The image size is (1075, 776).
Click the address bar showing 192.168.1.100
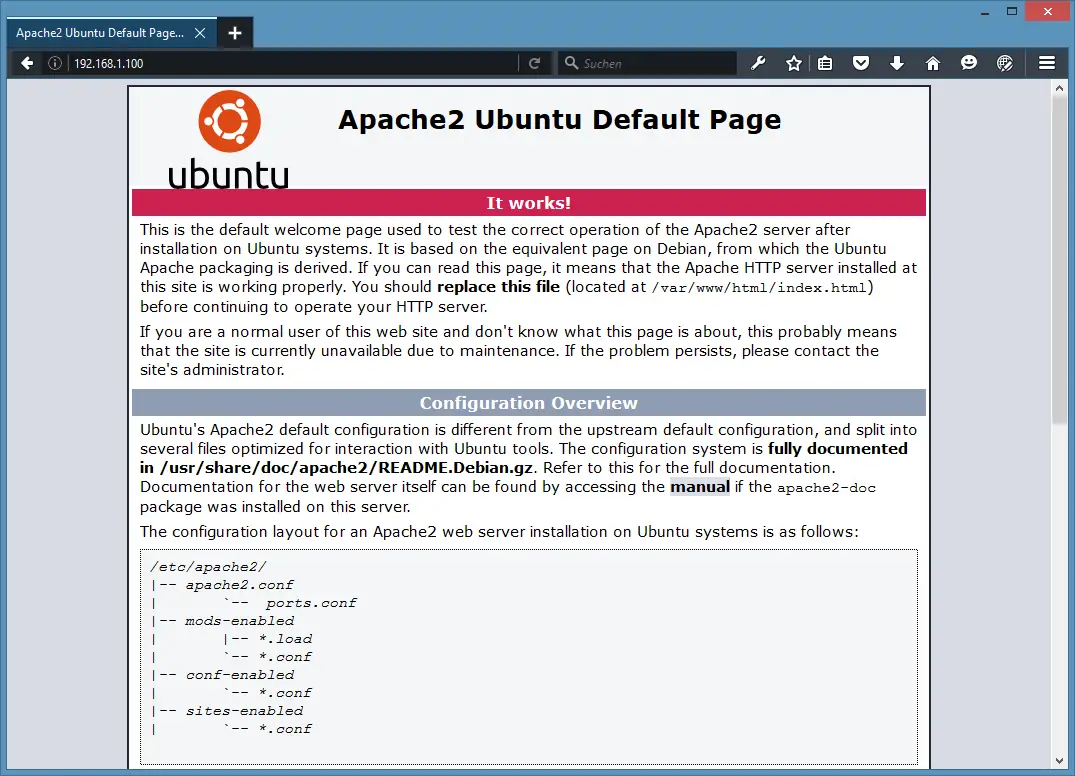tap(295, 64)
